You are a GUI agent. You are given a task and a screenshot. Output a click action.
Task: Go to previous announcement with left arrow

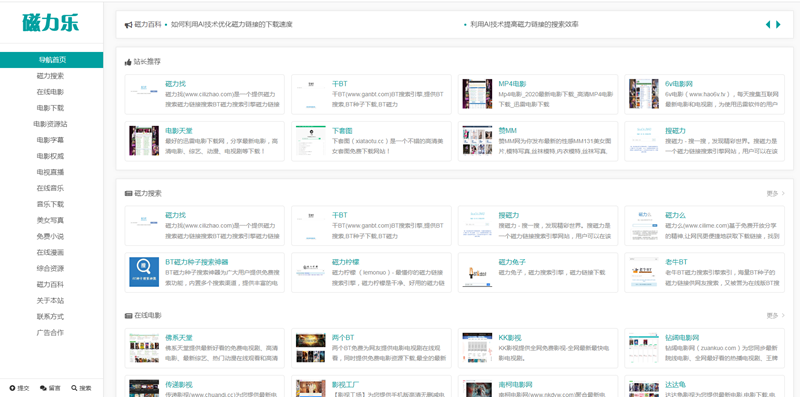point(768,24)
